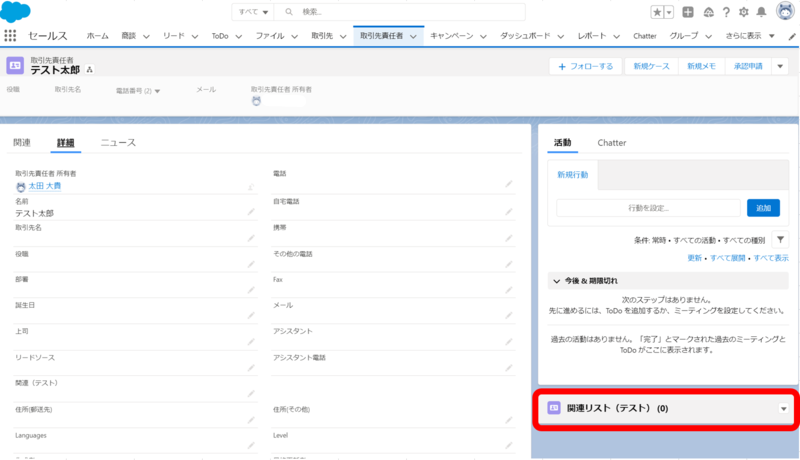Click the 行動を設定 input field
This screenshot has height=460, width=800.
click(648, 208)
